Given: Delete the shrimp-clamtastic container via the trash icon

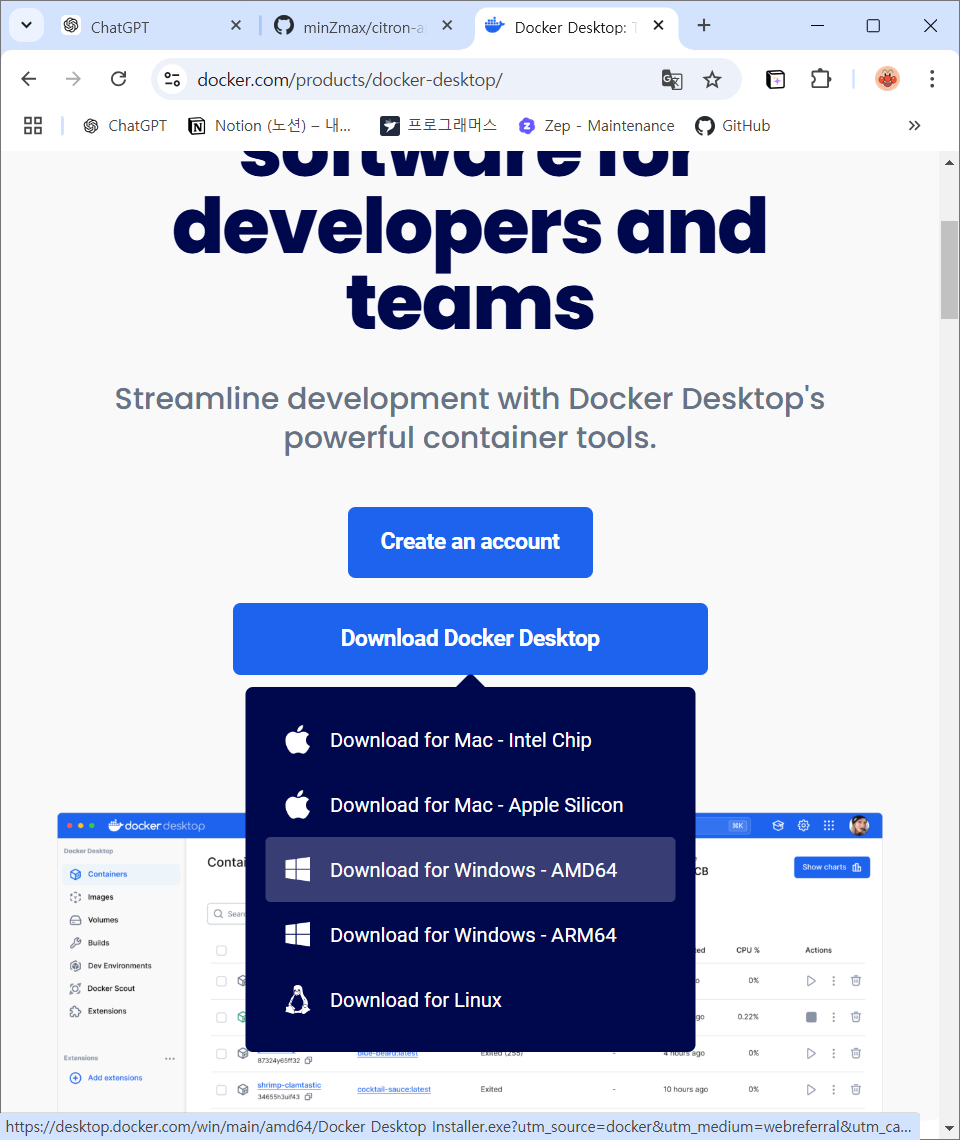Looking at the screenshot, I should (x=855, y=1088).
